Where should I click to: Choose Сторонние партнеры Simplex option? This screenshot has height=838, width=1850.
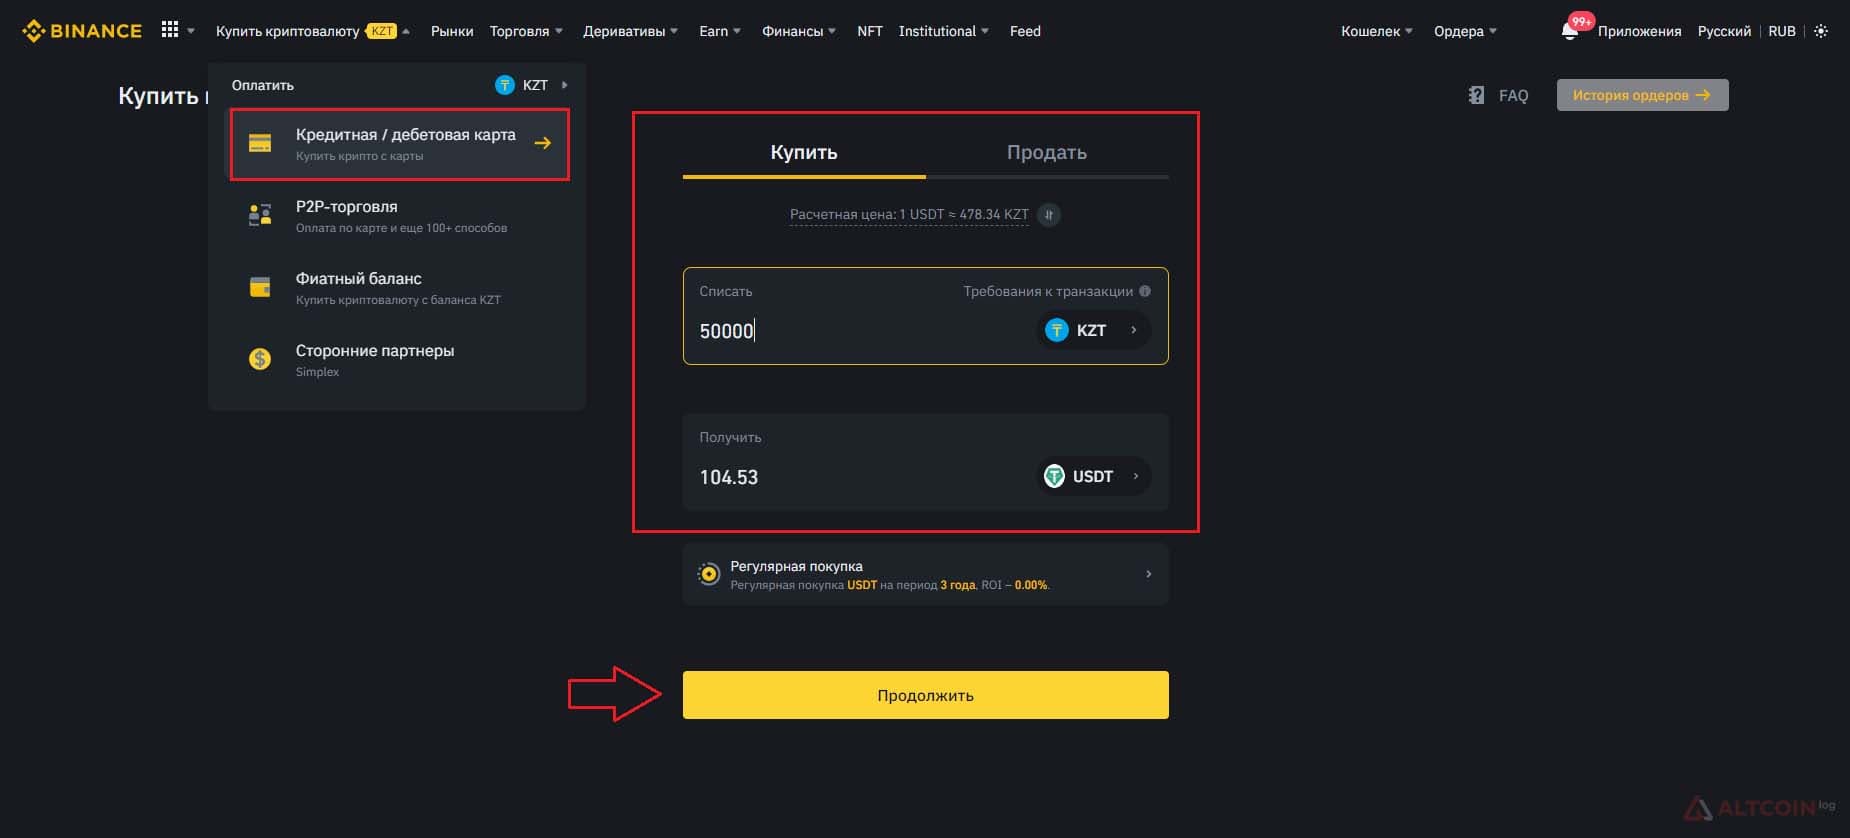[399, 360]
